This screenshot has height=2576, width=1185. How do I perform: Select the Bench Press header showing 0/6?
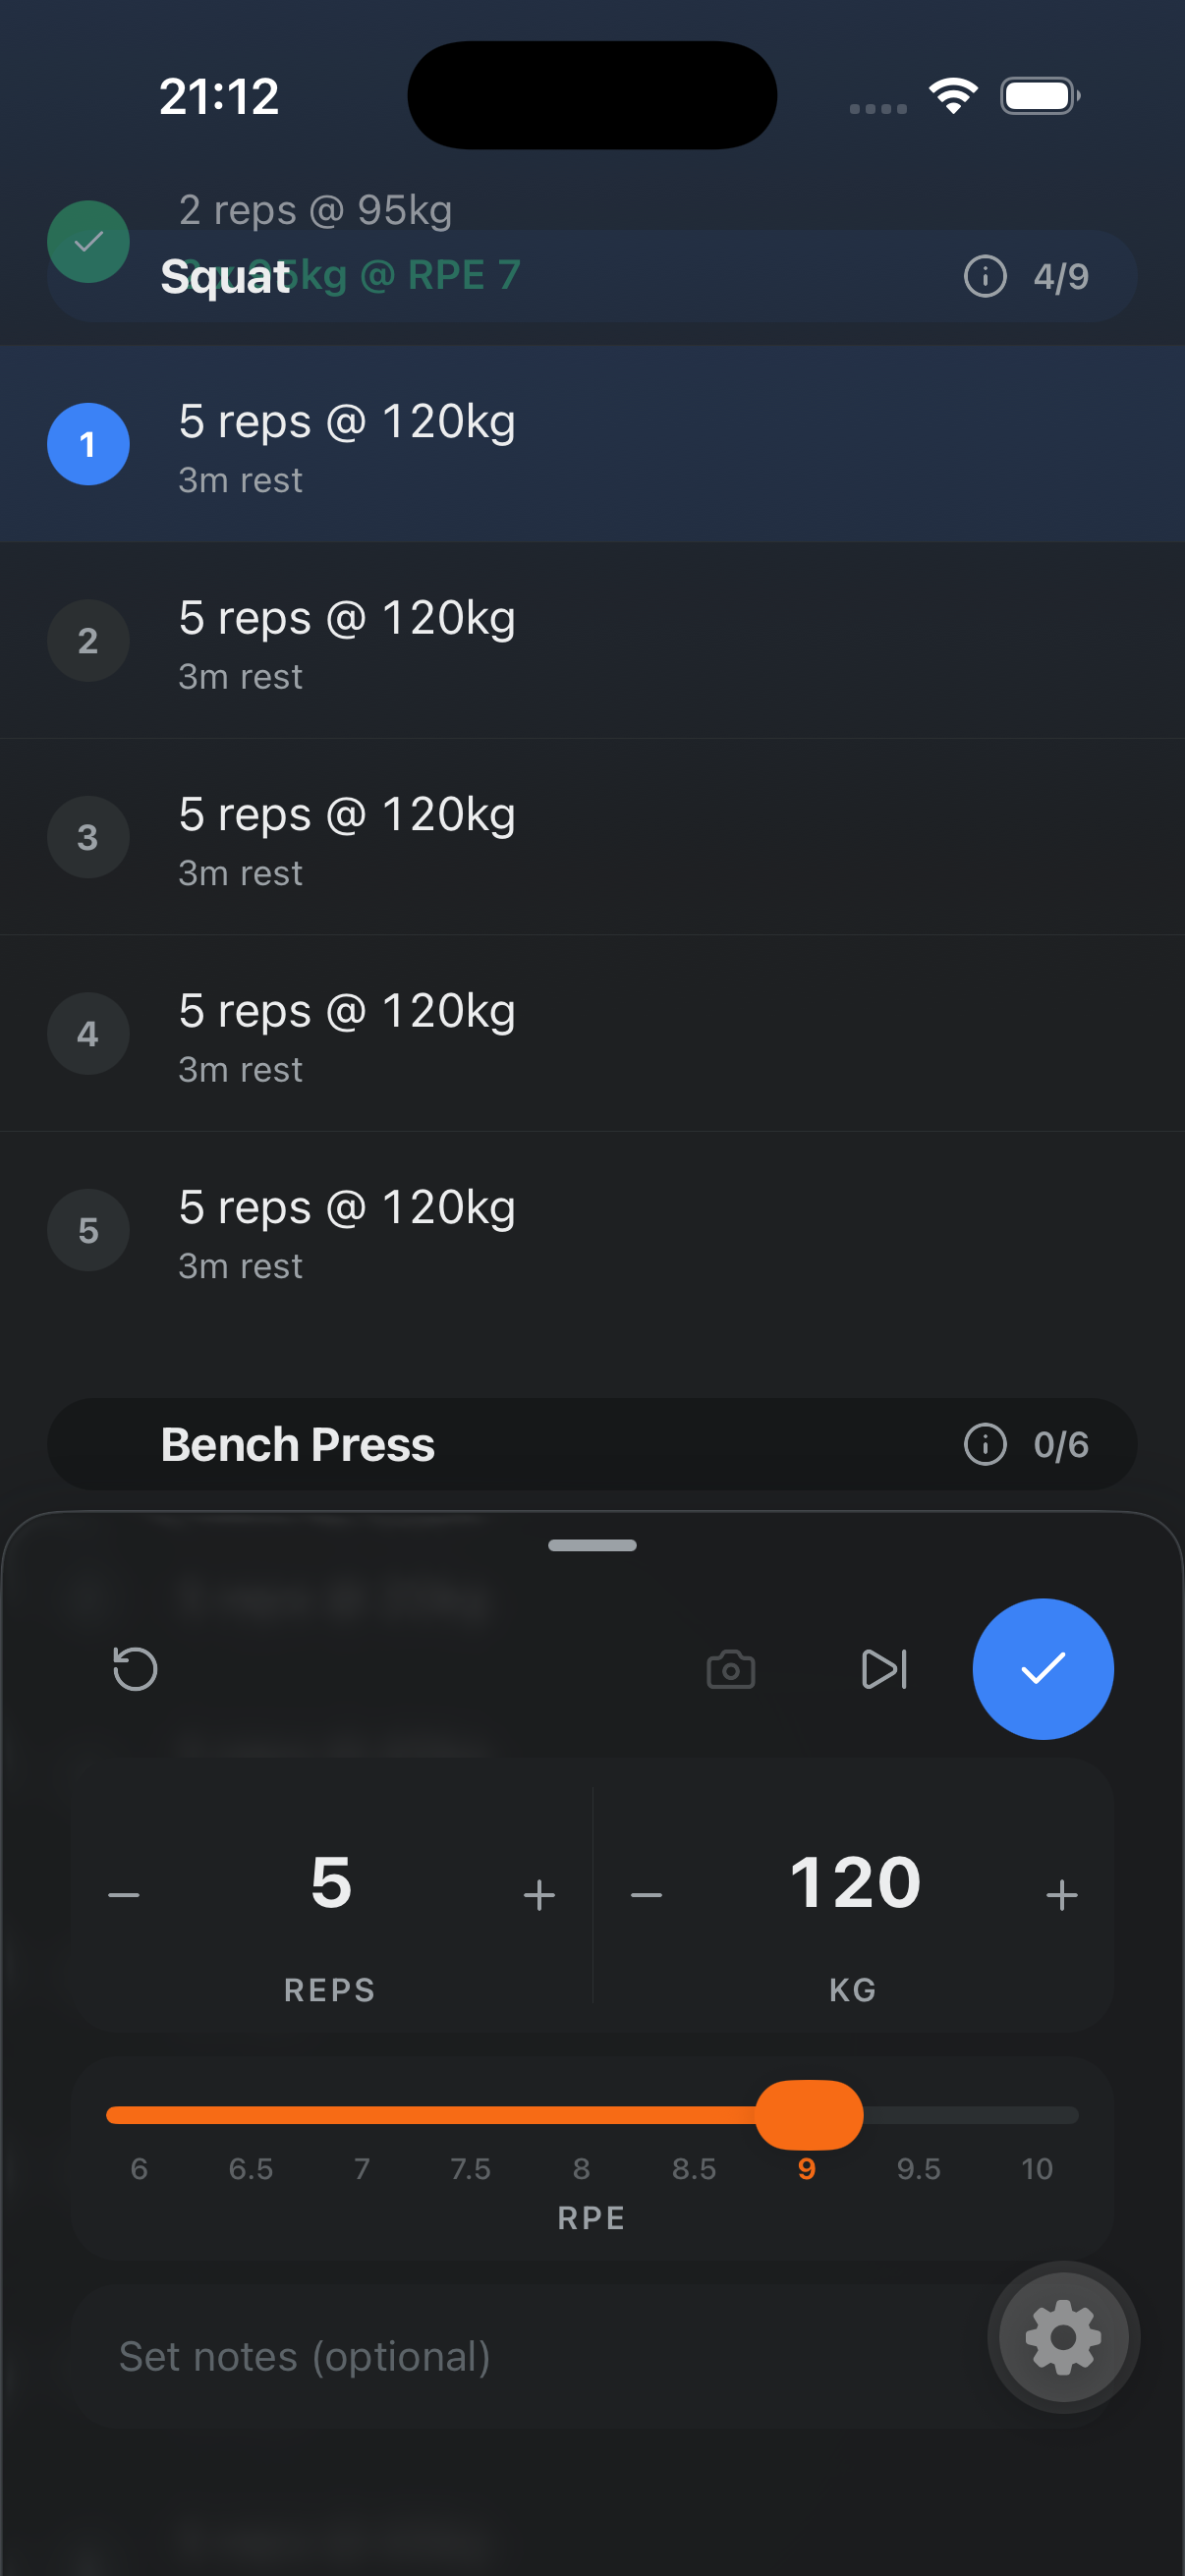pos(1061,1445)
